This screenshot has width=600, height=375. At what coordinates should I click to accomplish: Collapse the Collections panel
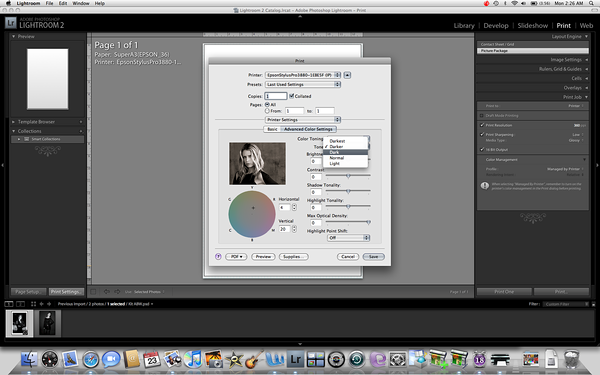[x=13, y=131]
